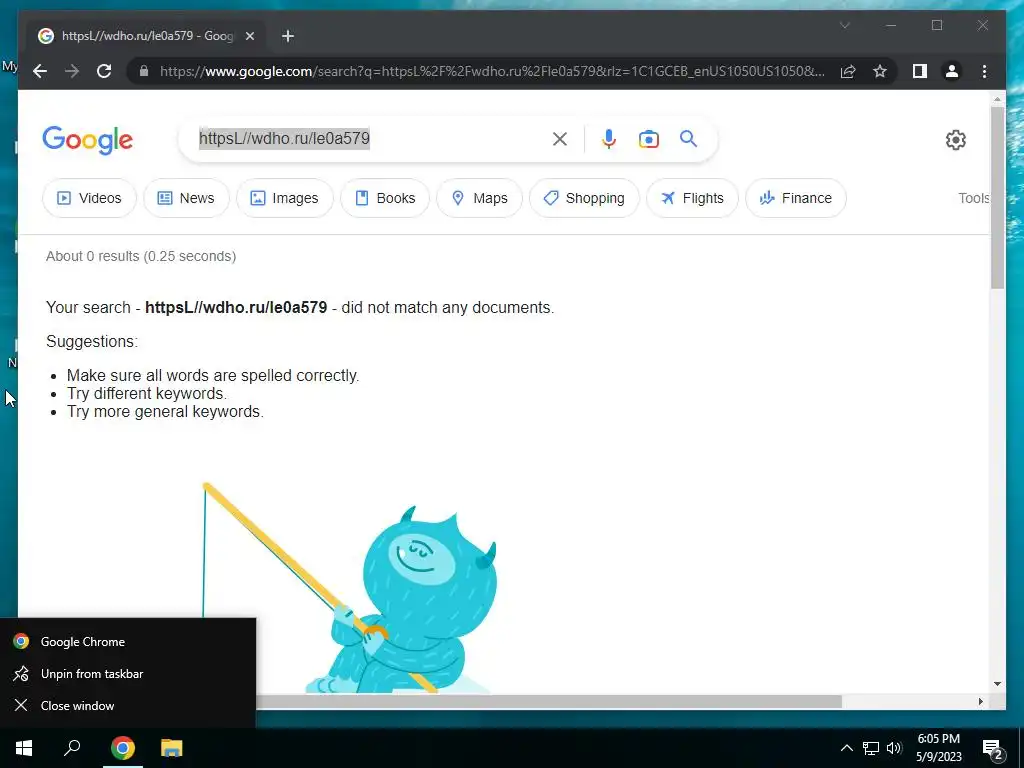Click the browser forward arrow

(72, 71)
